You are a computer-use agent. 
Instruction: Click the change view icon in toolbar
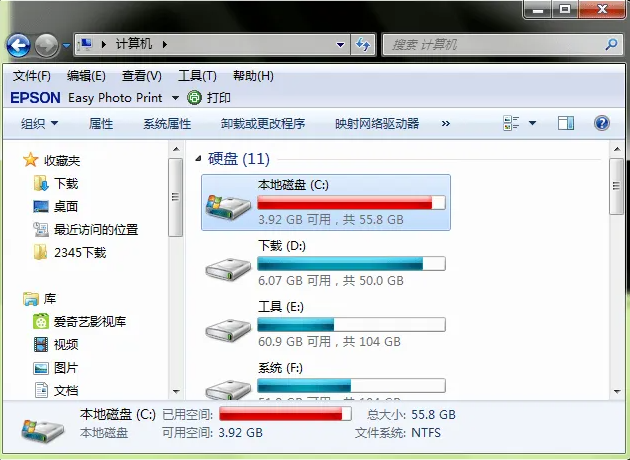pyautogui.click(x=511, y=123)
